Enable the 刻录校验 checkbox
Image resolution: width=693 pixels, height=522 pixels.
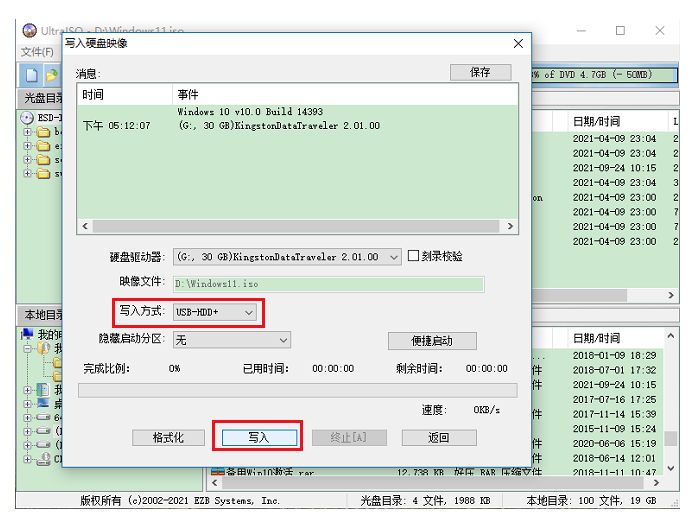click(414, 256)
